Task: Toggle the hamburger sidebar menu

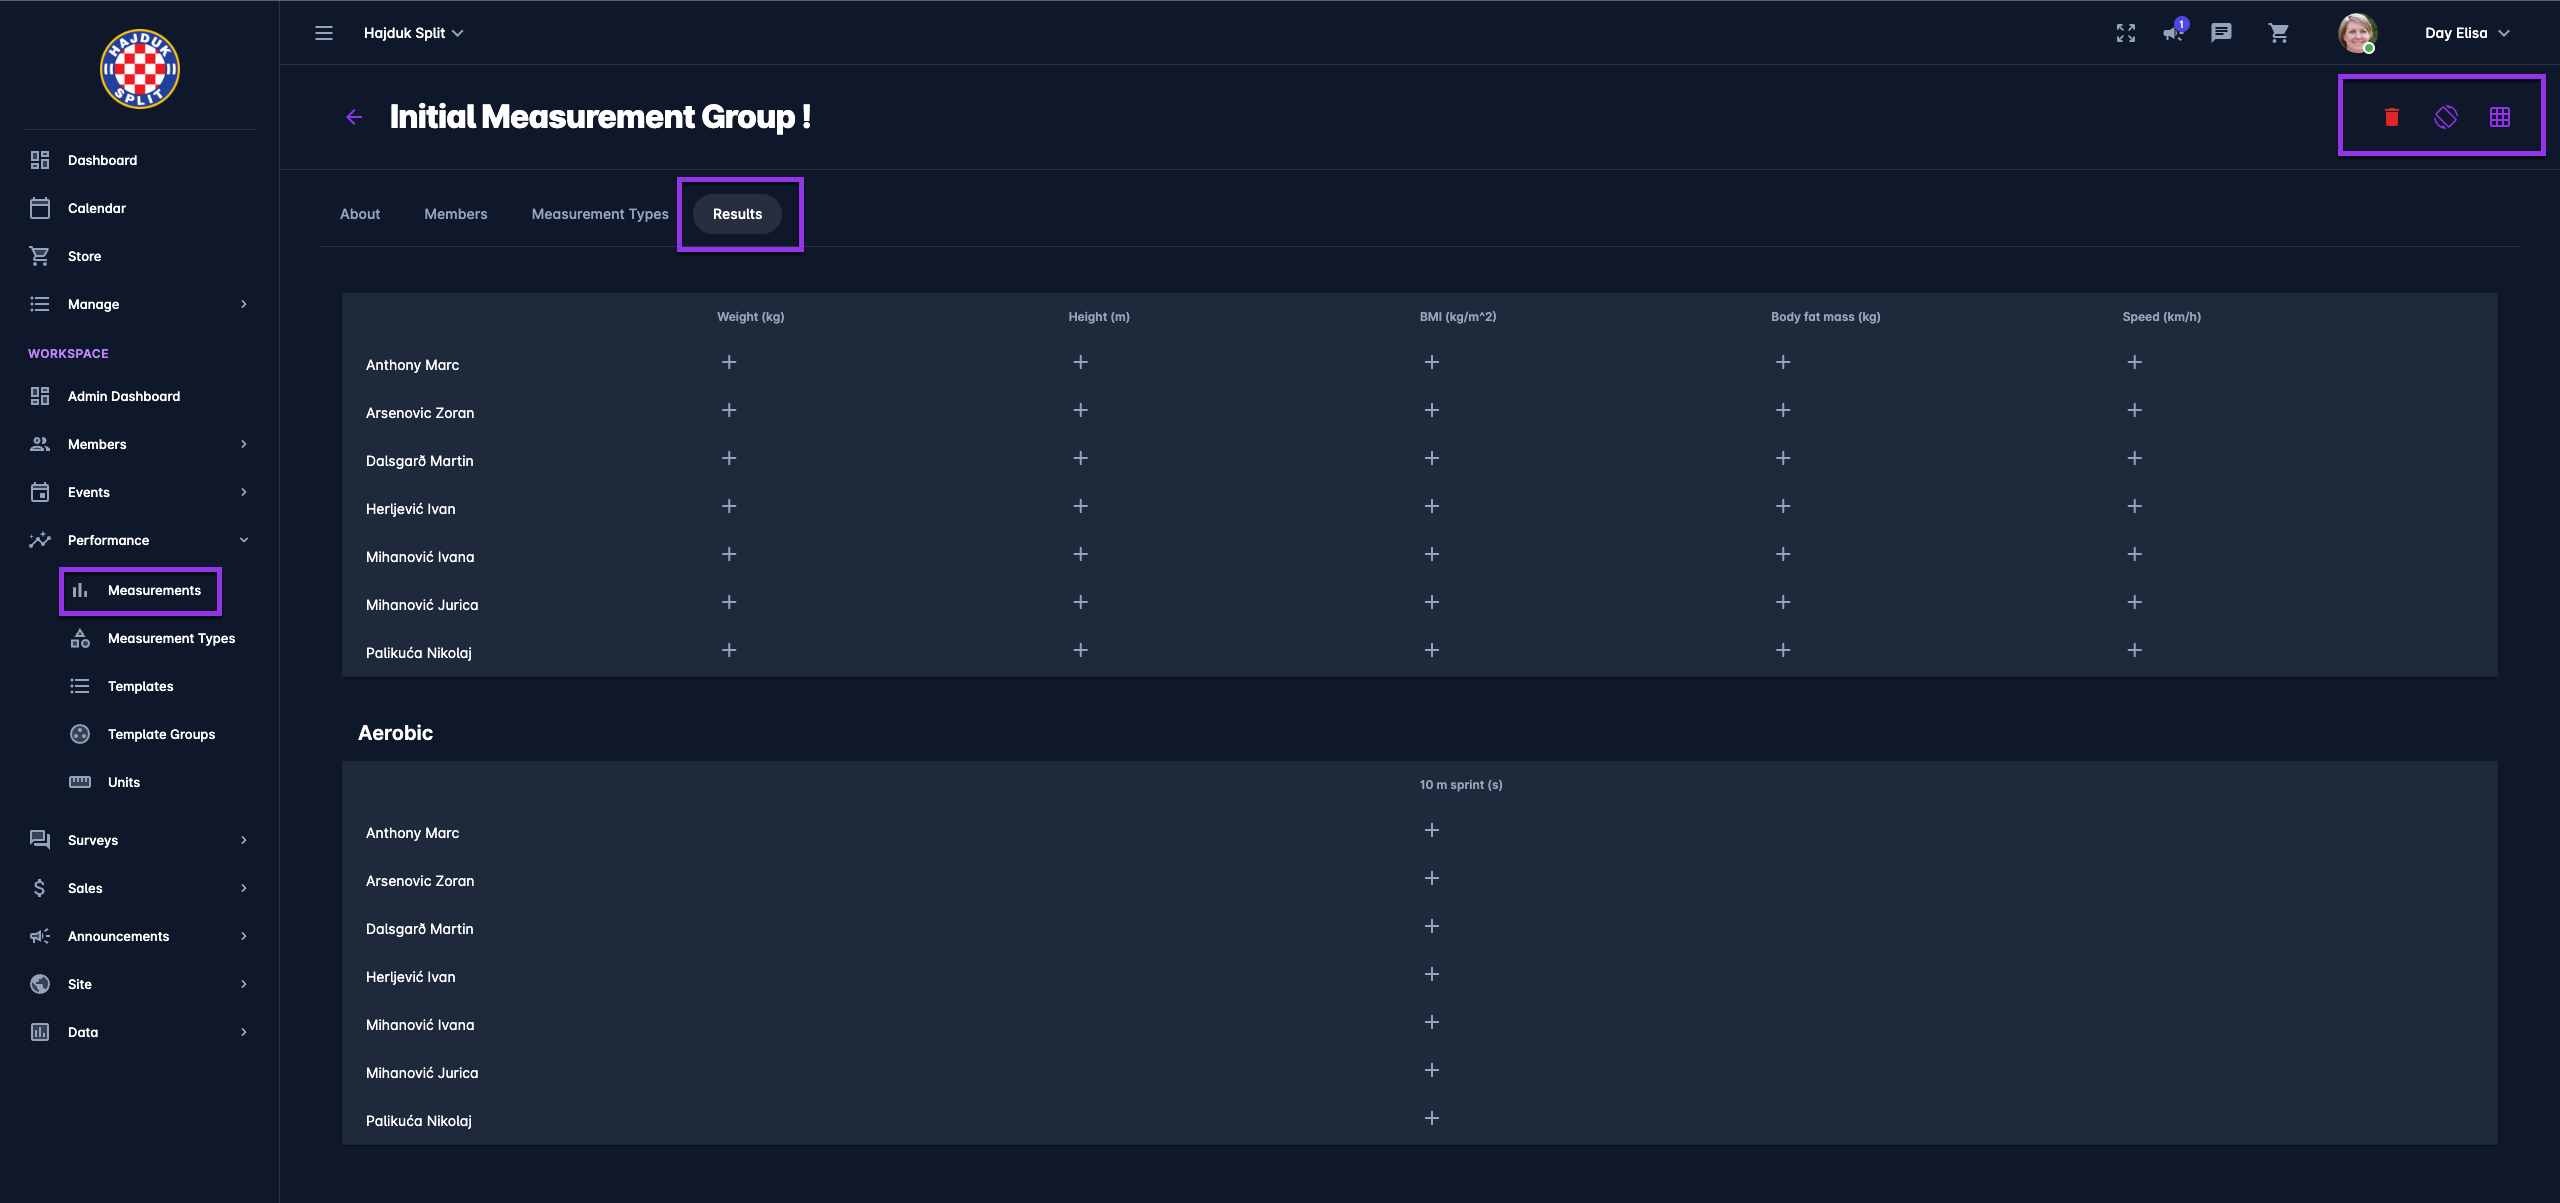Action: (x=324, y=33)
